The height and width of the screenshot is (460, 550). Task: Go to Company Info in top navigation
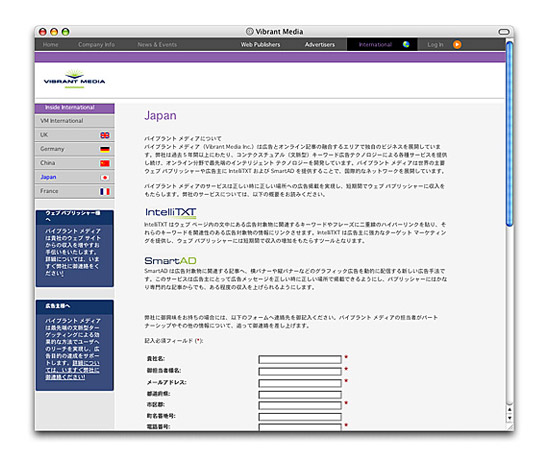click(96, 45)
